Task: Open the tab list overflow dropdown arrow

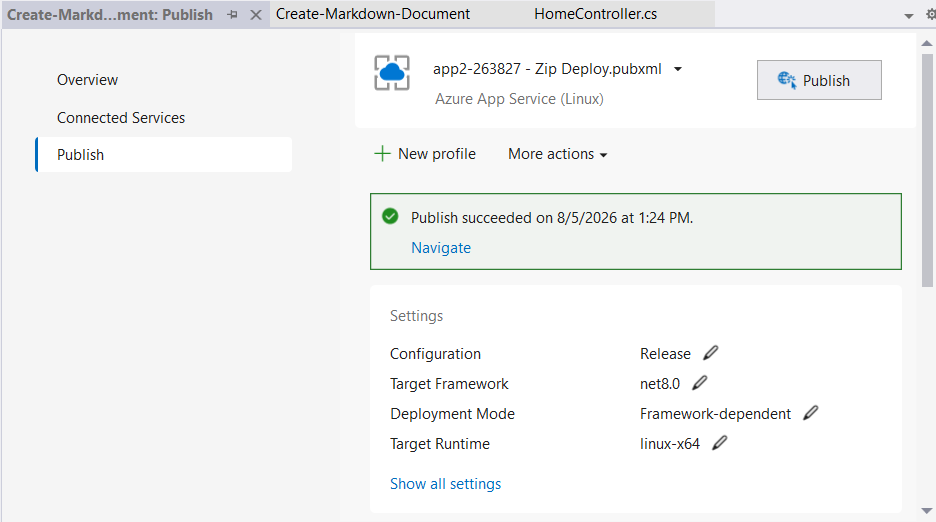Action: click(909, 16)
